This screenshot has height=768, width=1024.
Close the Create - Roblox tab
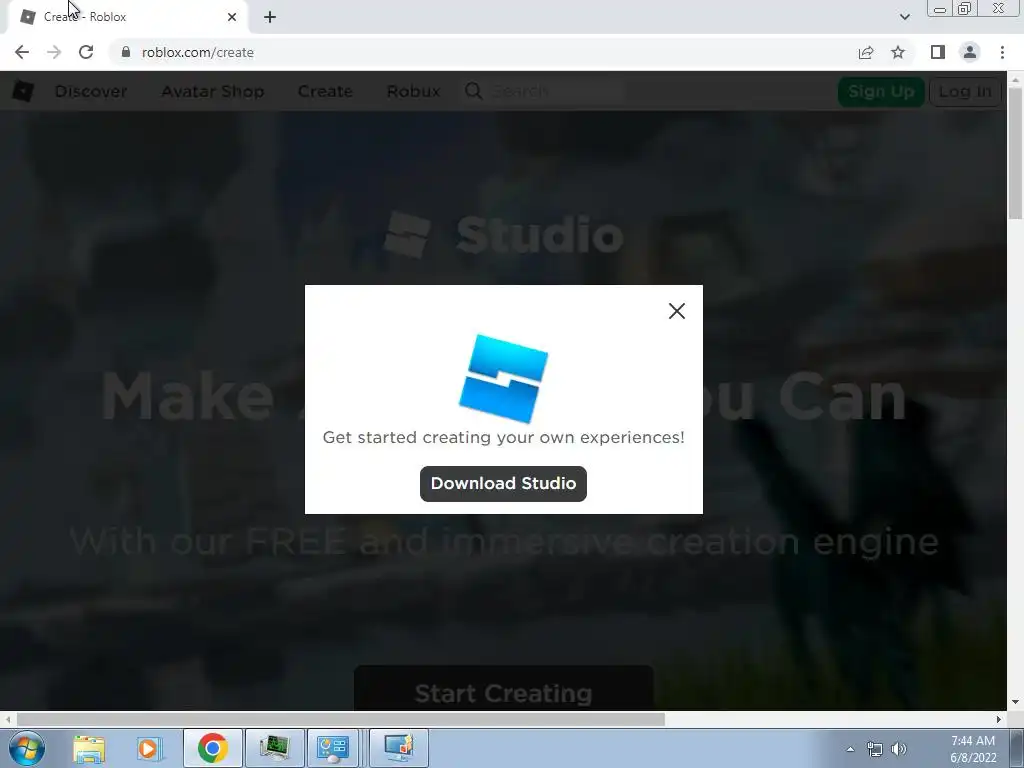coord(232,17)
